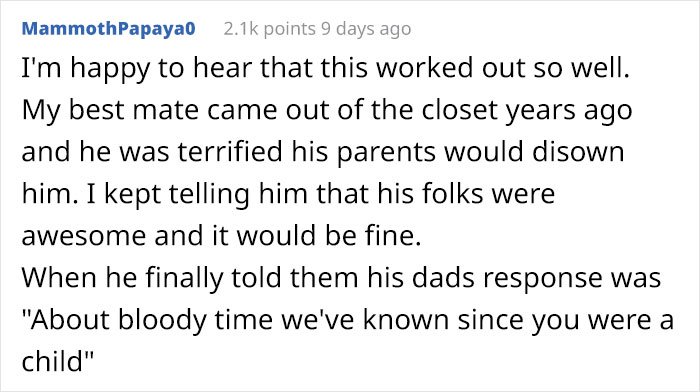Click the words 'out so well.'
Image resolution: width=700 pixels, height=392 pixels.
coord(555,68)
